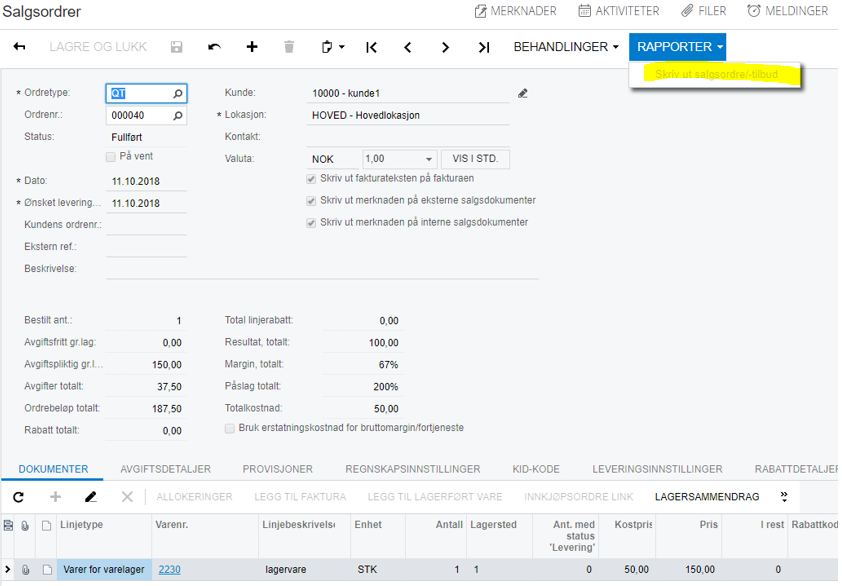Click the save disk icon
The width and height of the screenshot is (842, 586).
click(176, 47)
